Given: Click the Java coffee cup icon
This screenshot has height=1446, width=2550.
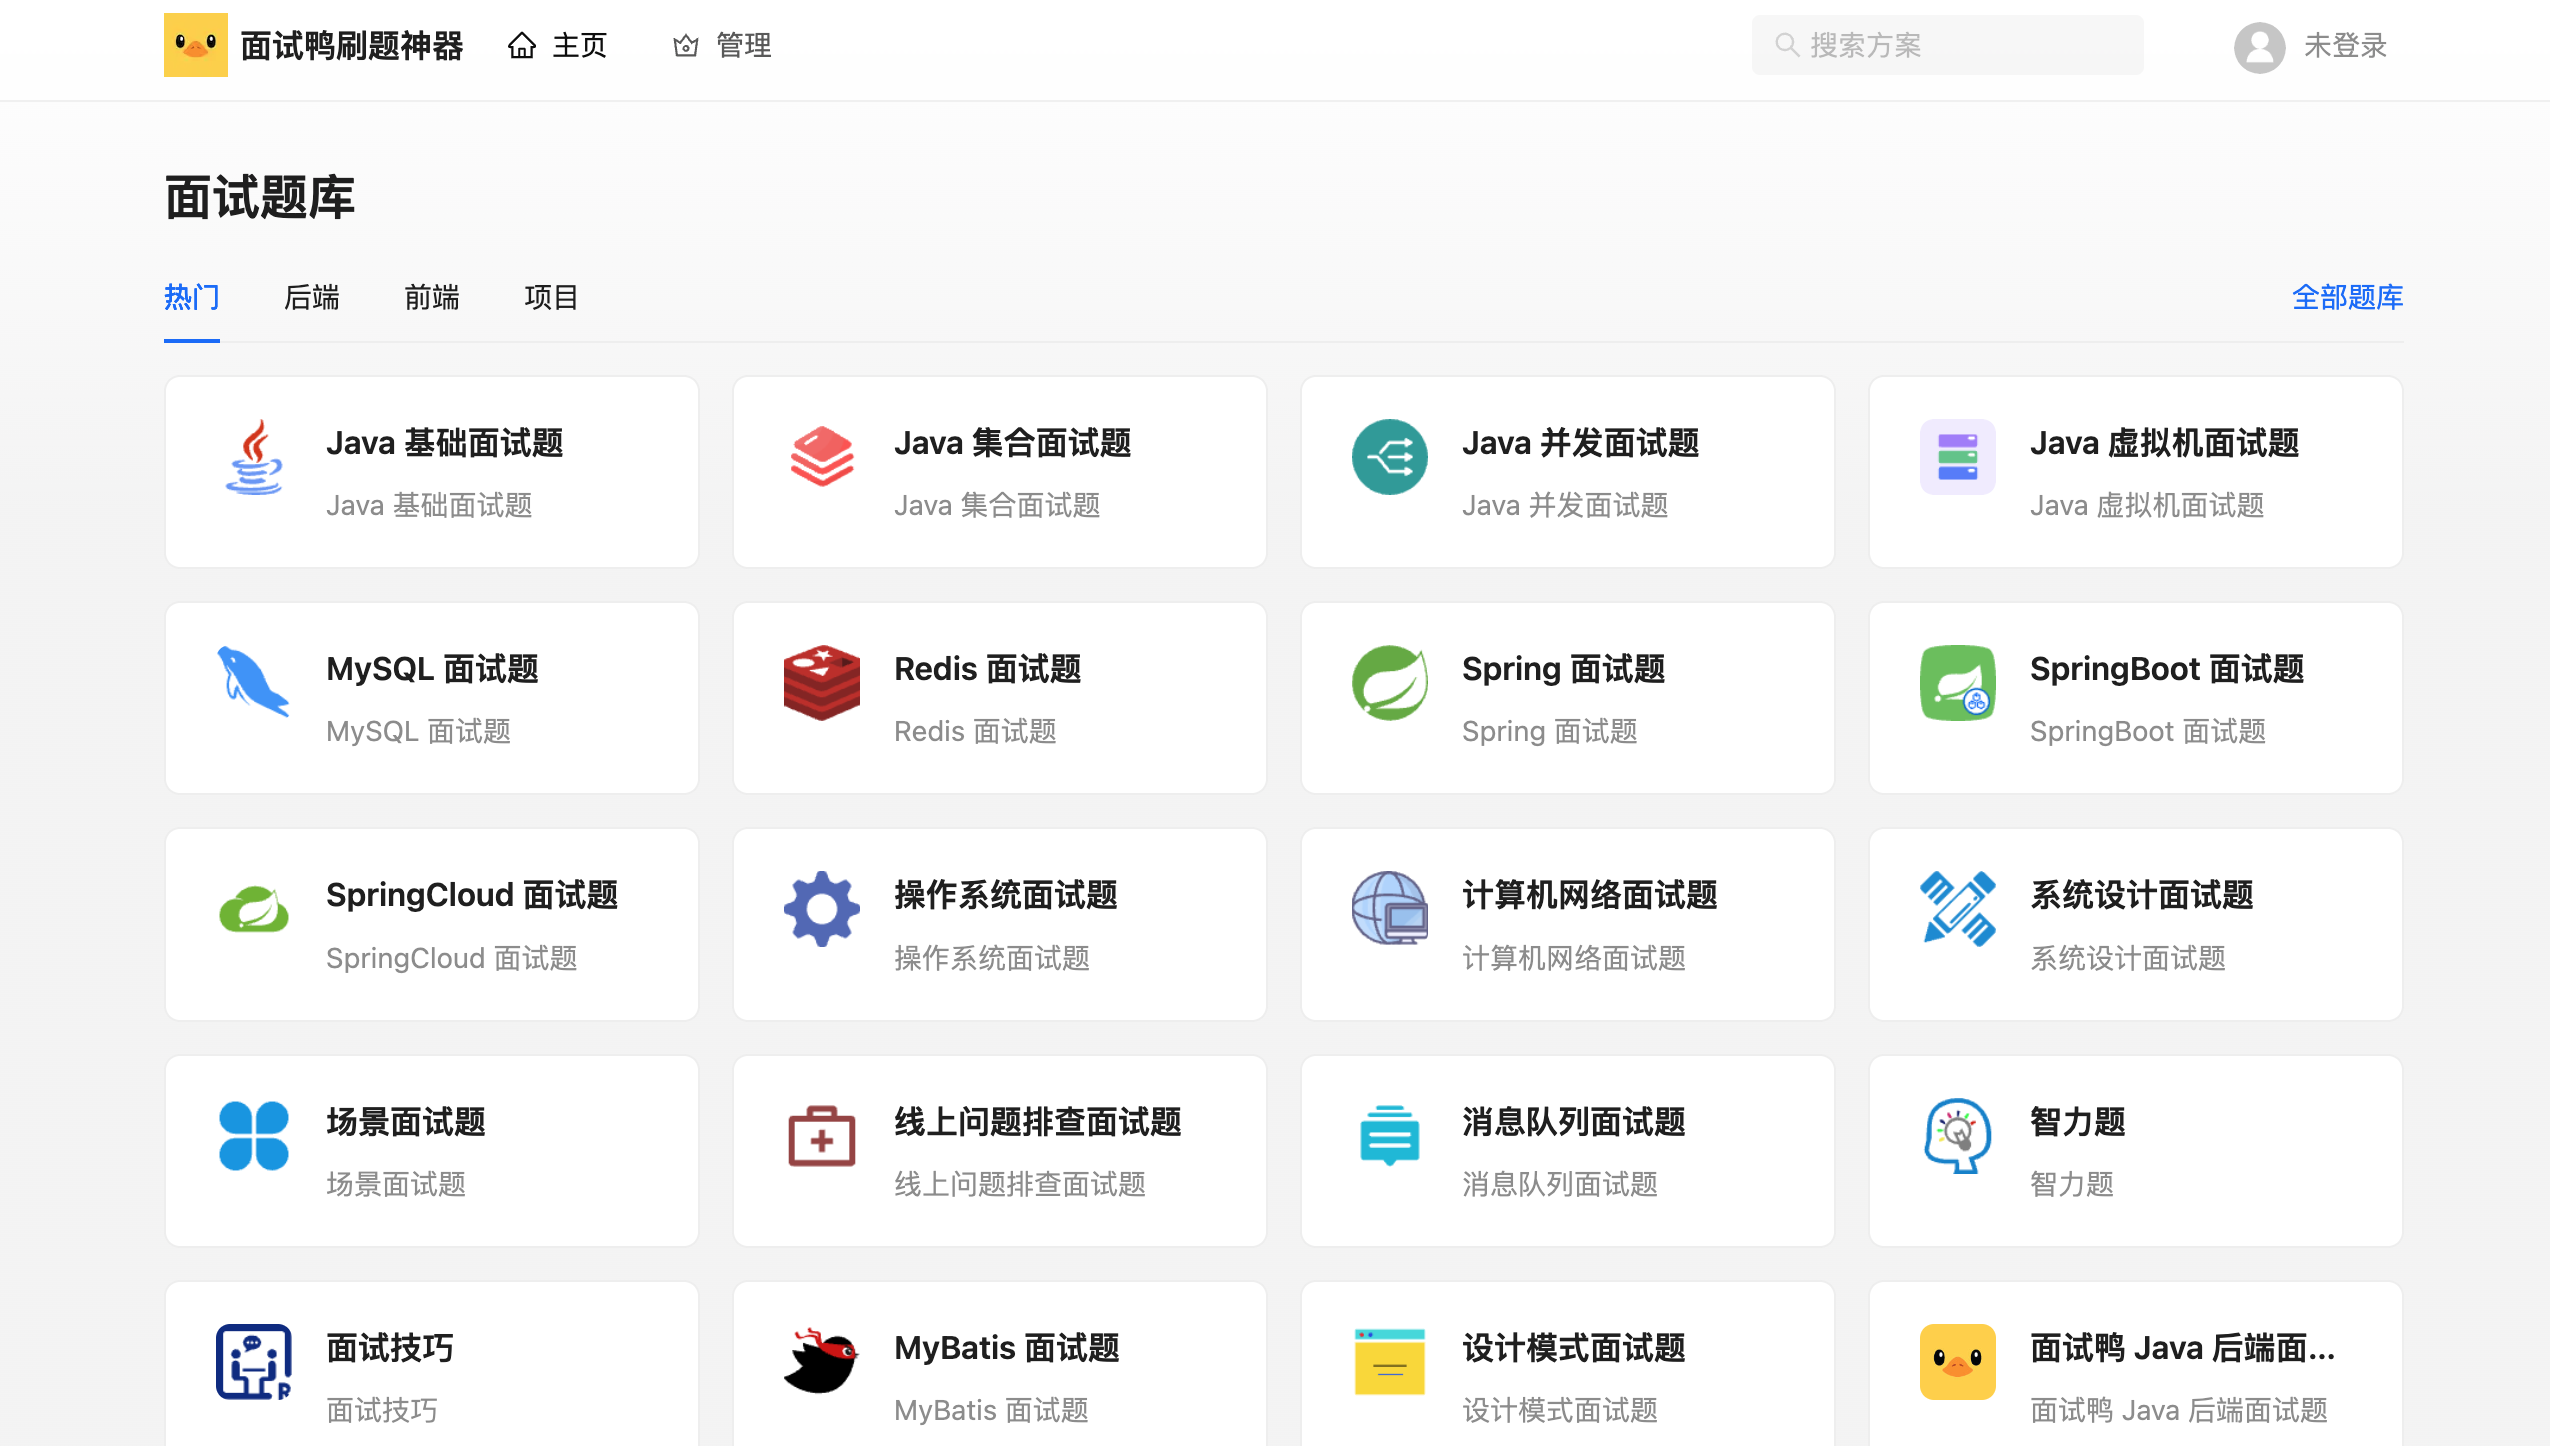Looking at the screenshot, I should point(254,457).
